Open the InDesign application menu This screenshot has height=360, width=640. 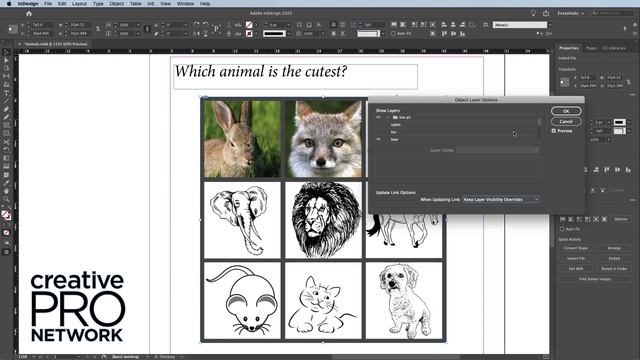pyautogui.click(x=28, y=3)
